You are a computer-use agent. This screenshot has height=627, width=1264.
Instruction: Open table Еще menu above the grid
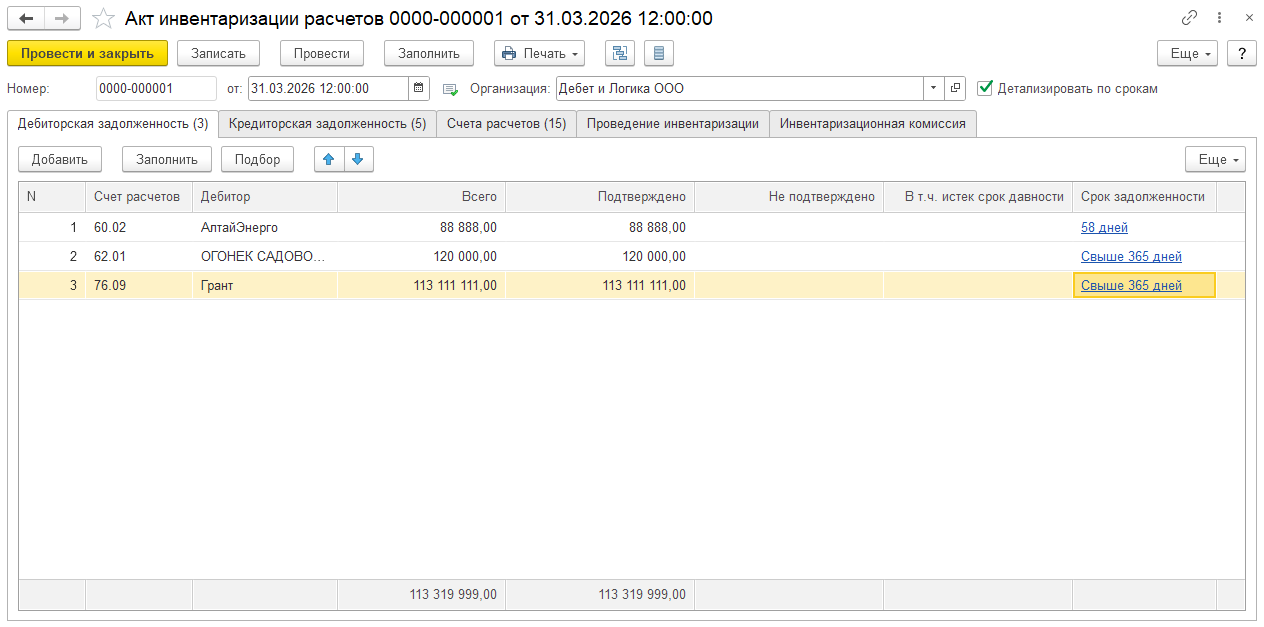pyautogui.click(x=1215, y=158)
